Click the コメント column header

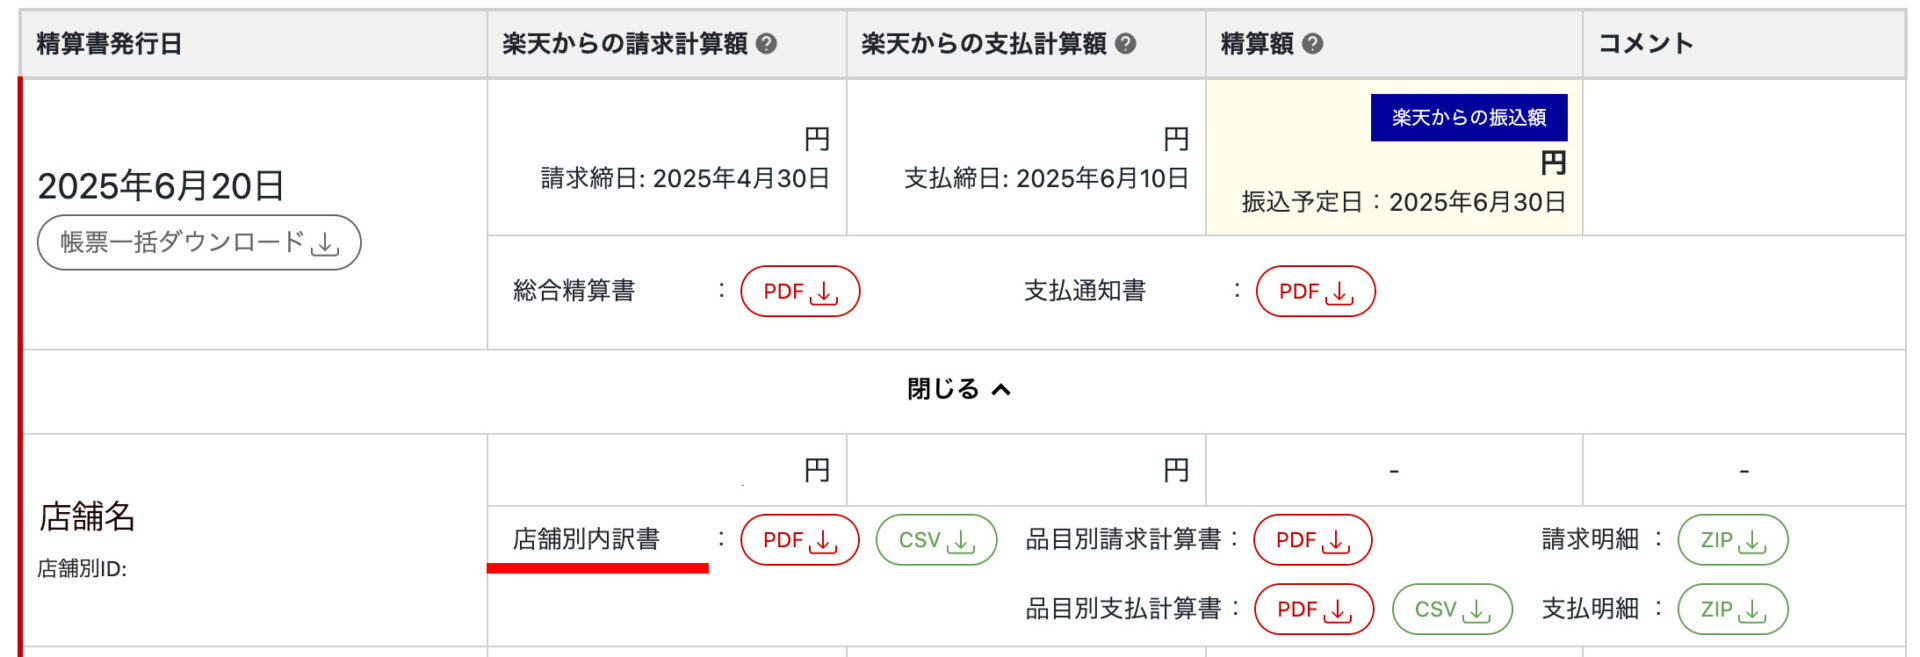click(1645, 44)
